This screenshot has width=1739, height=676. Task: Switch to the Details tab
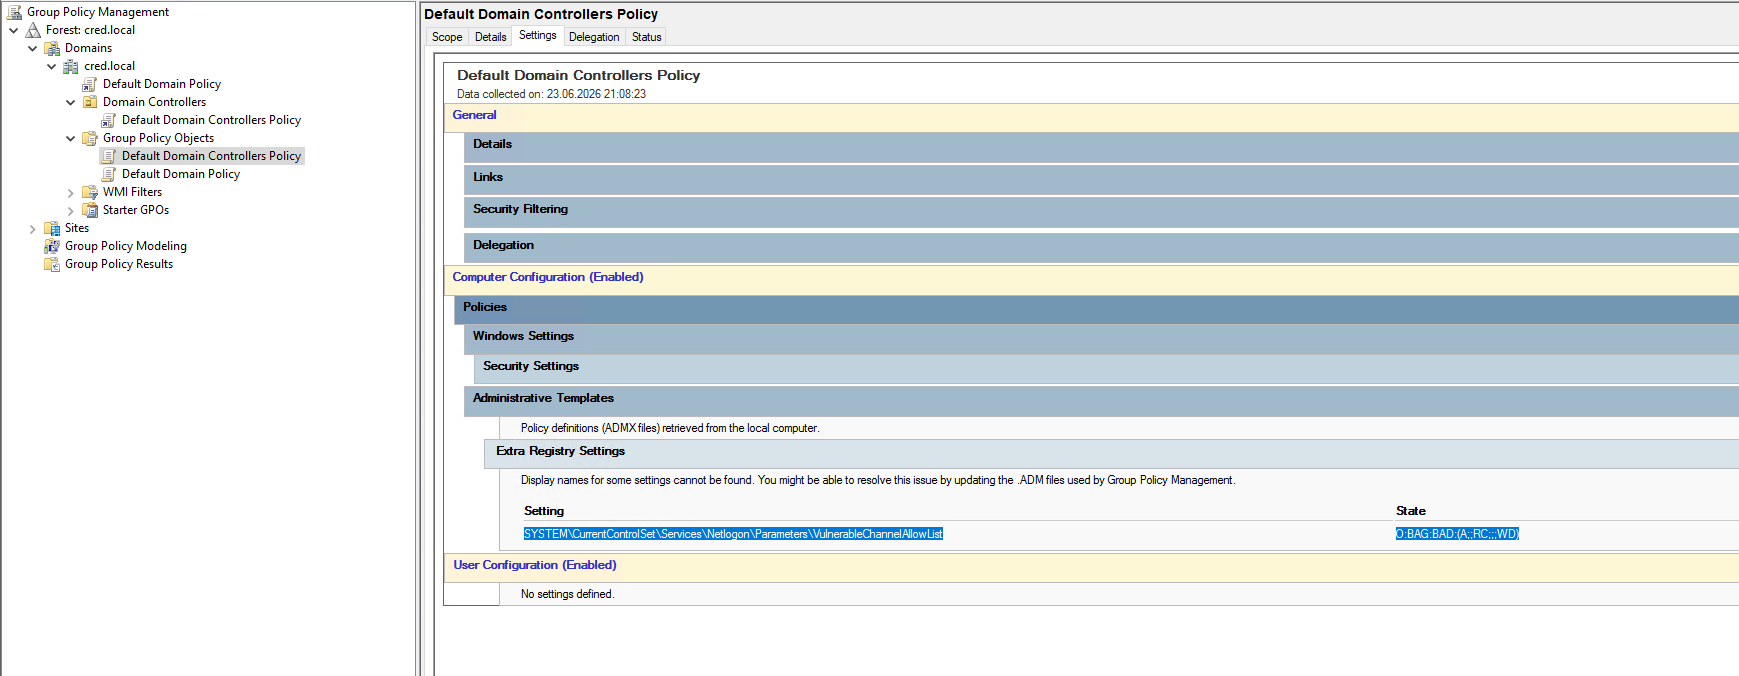[490, 37]
